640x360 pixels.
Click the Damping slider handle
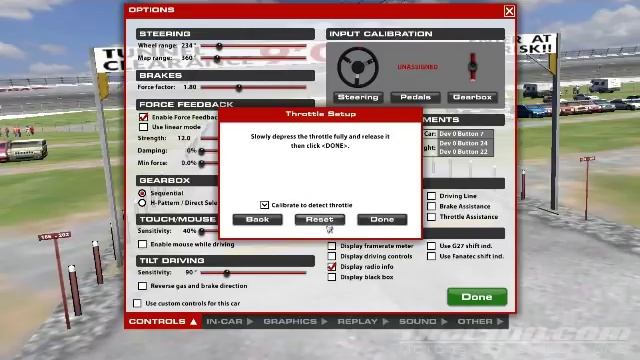point(202,151)
